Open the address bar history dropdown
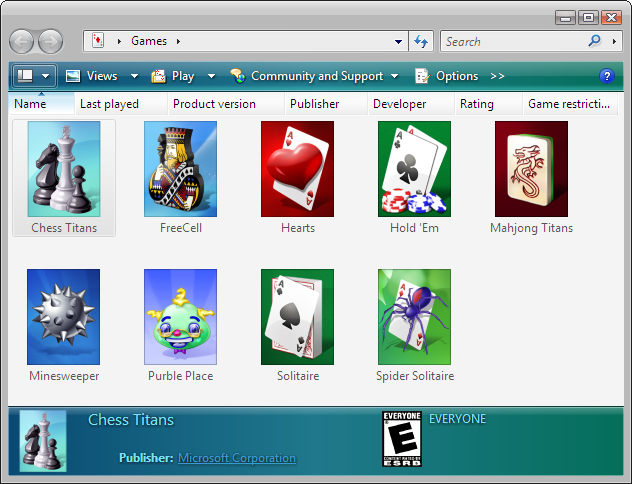This screenshot has height=484, width=632. click(399, 42)
